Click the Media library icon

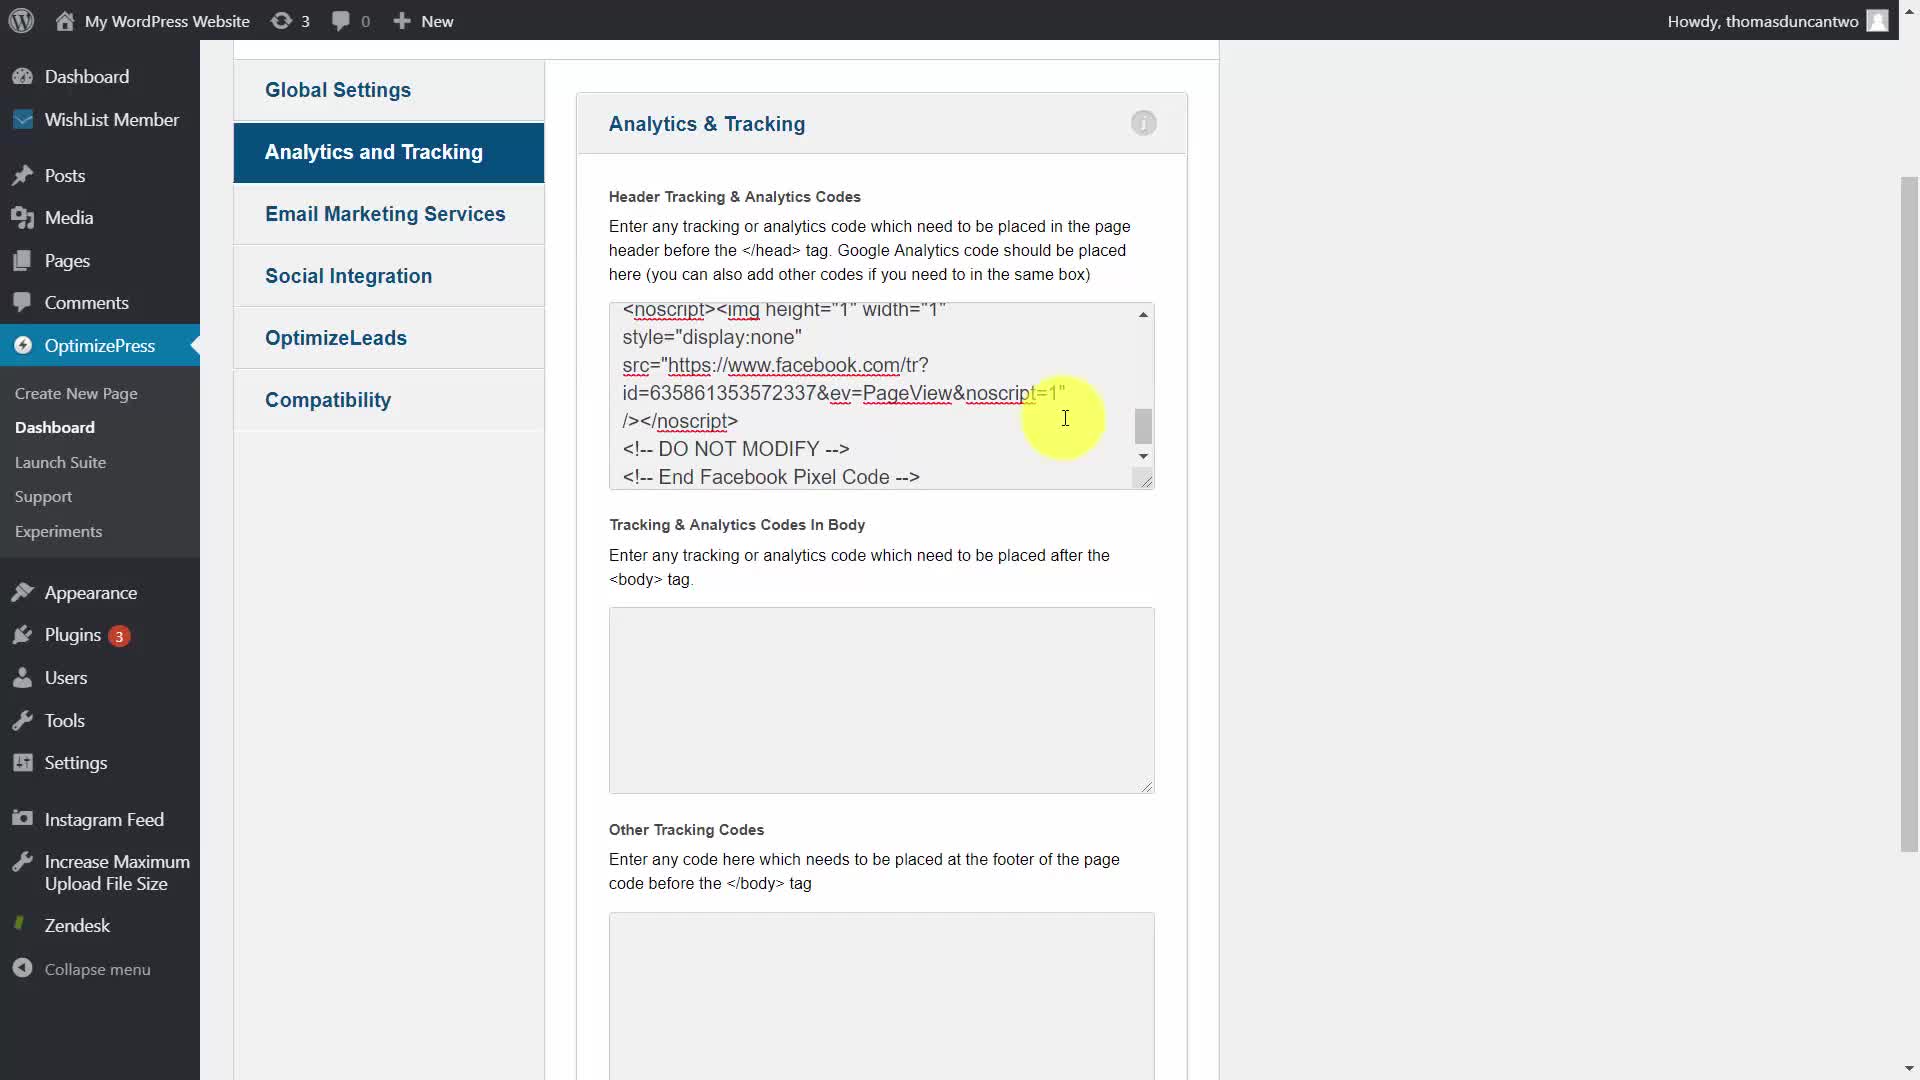(x=22, y=218)
